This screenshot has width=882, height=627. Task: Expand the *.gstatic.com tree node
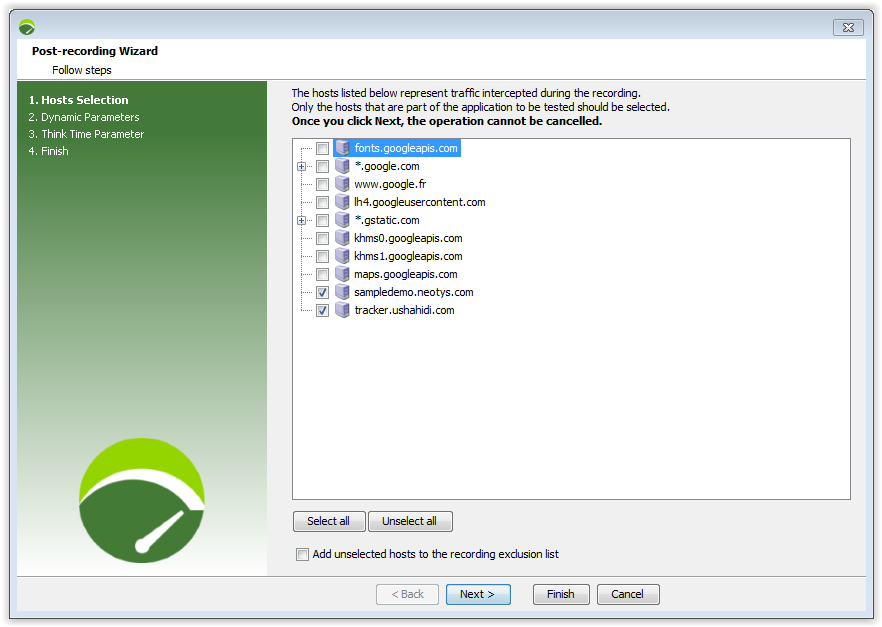pos(301,221)
